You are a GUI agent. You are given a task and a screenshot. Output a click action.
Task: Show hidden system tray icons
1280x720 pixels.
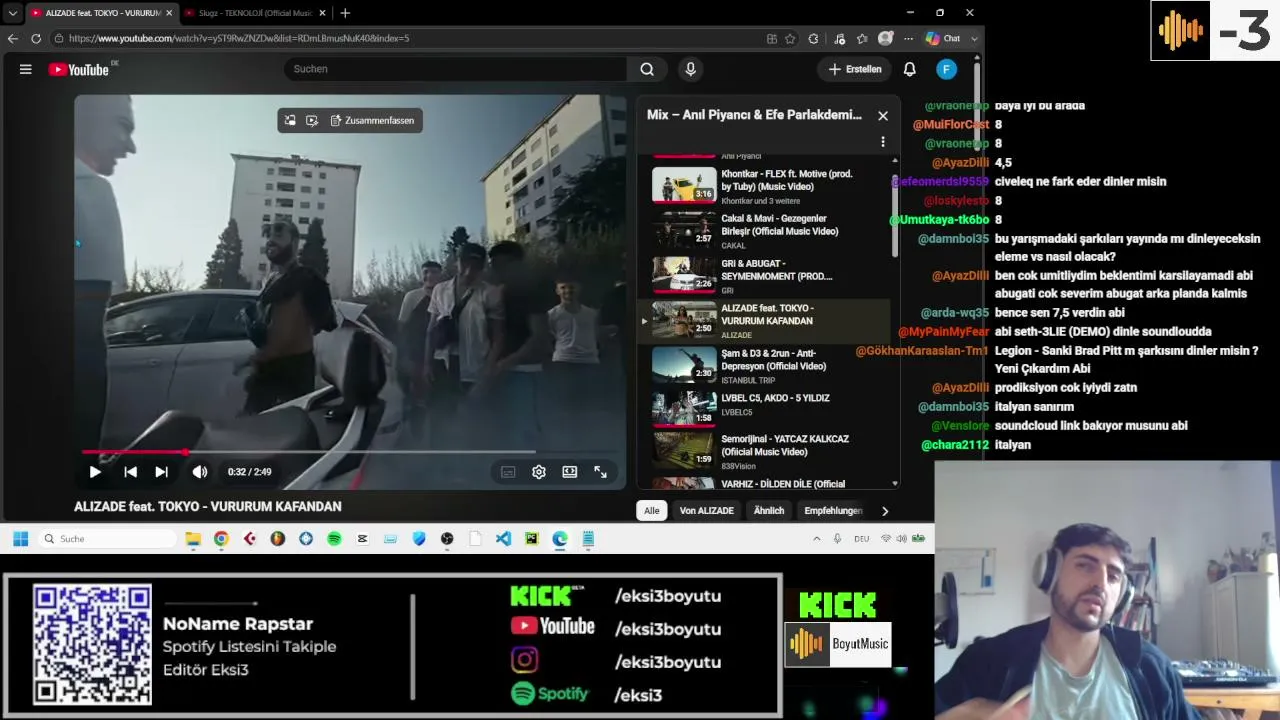(x=816, y=539)
